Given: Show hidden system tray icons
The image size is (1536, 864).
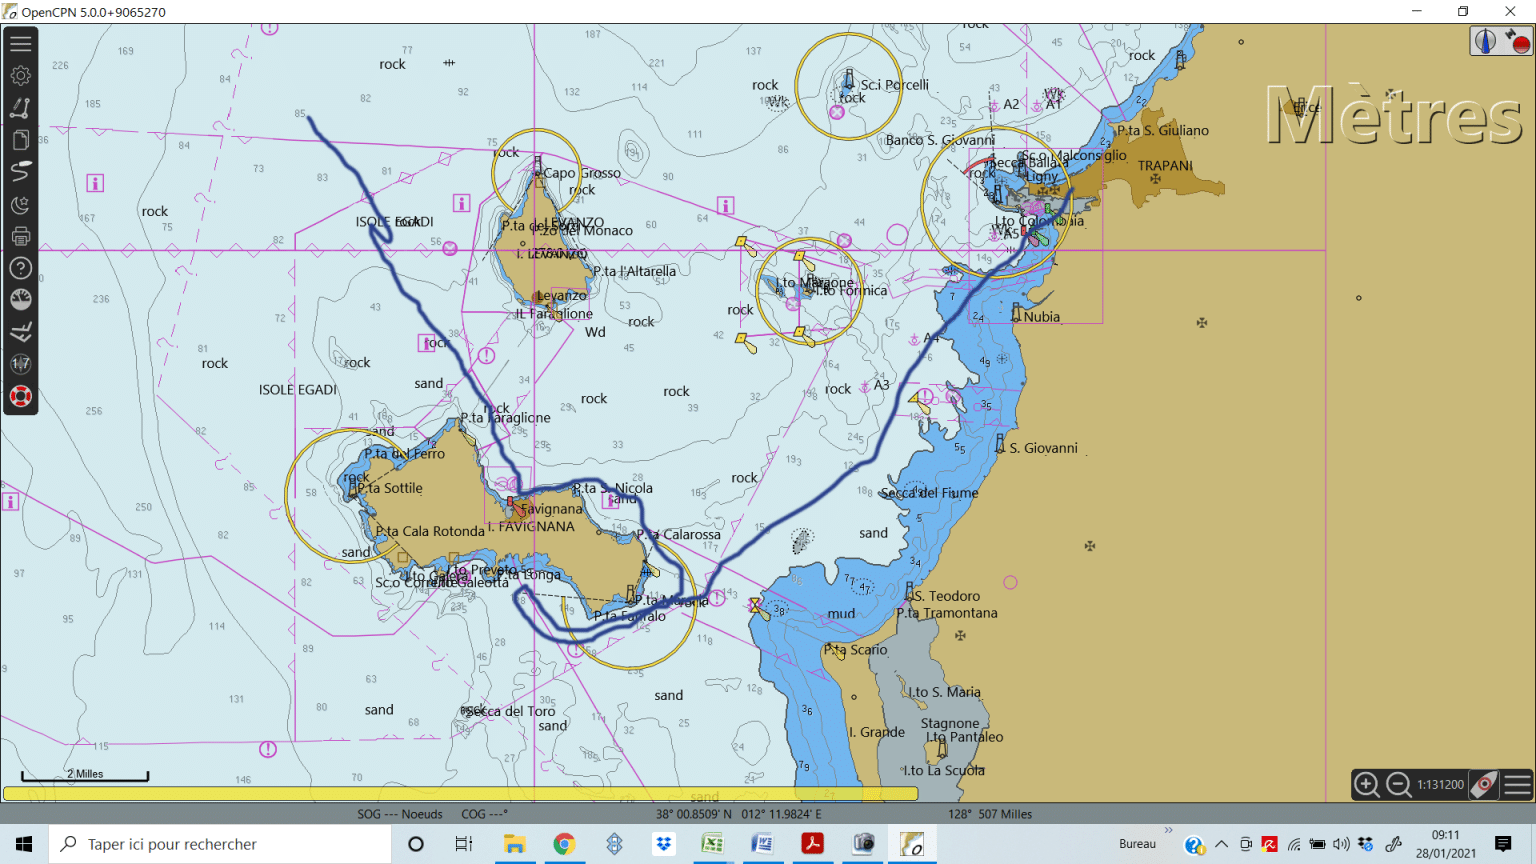Looking at the screenshot, I should point(1221,844).
